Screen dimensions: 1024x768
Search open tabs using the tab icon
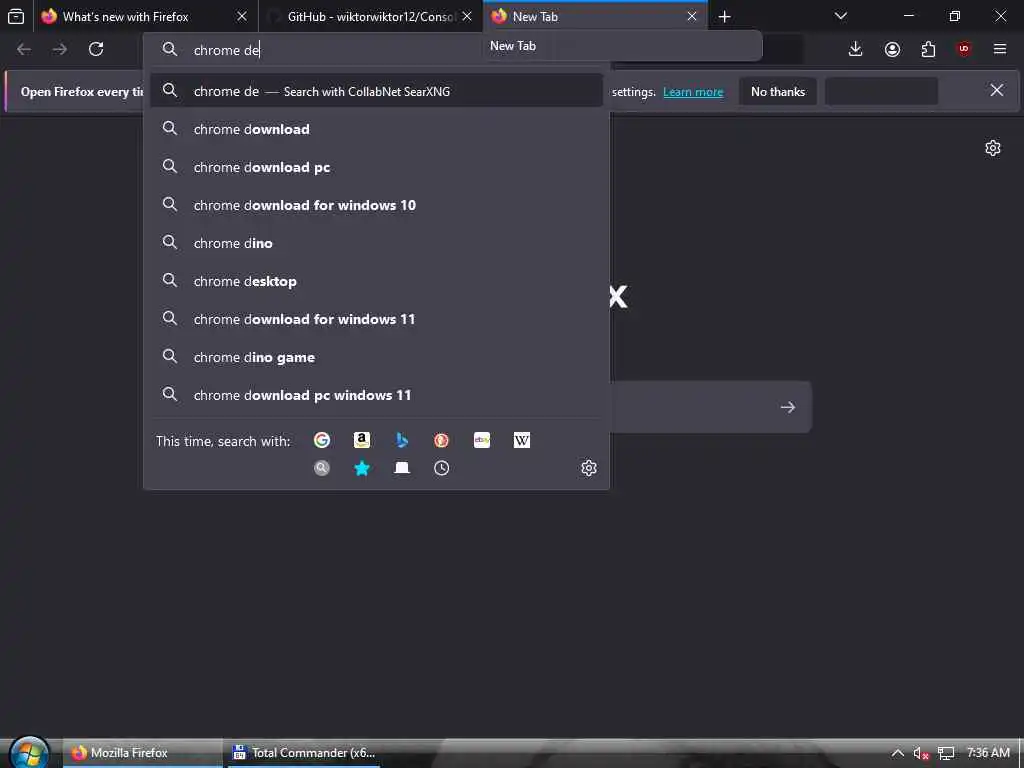(402, 468)
